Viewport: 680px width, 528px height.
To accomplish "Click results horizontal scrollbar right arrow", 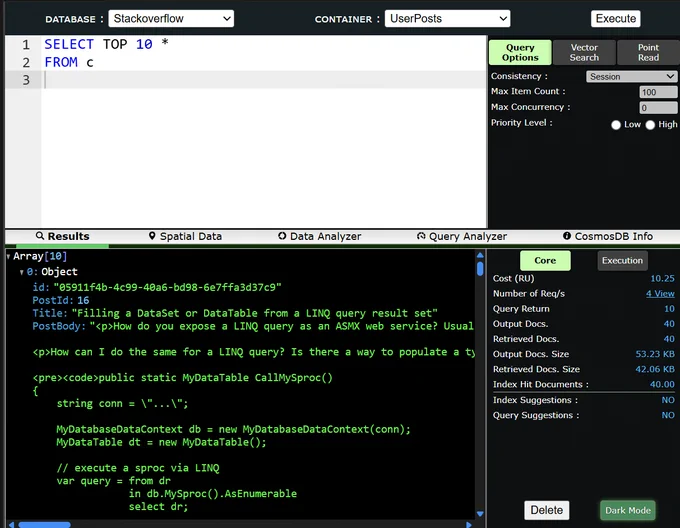I will coord(469,525).
